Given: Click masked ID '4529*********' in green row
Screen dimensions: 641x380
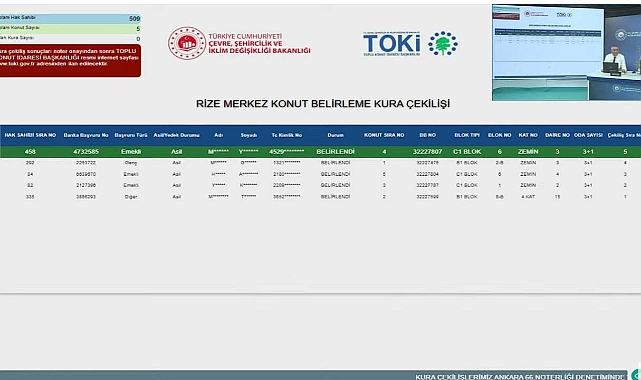Looking at the screenshot, I should (x=287, y=152).
